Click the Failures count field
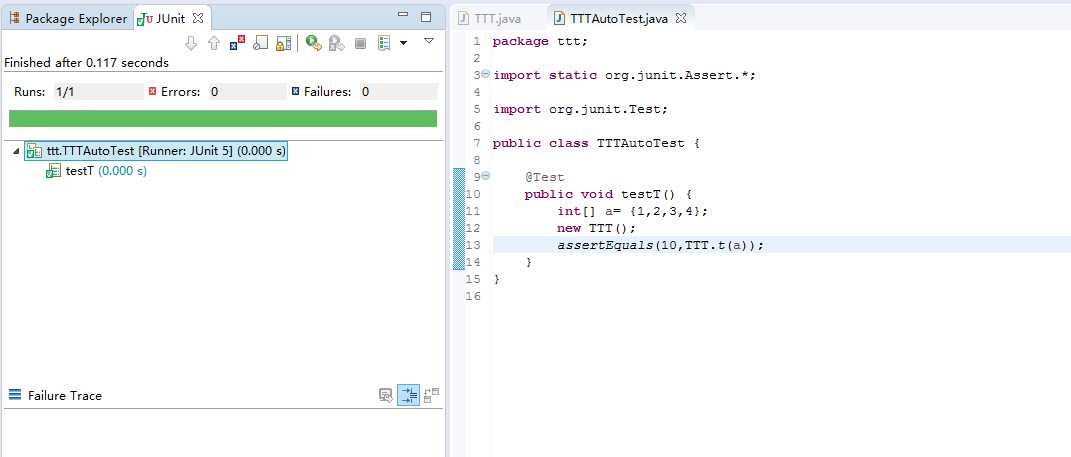1071x457 pixels. (398, 92)
